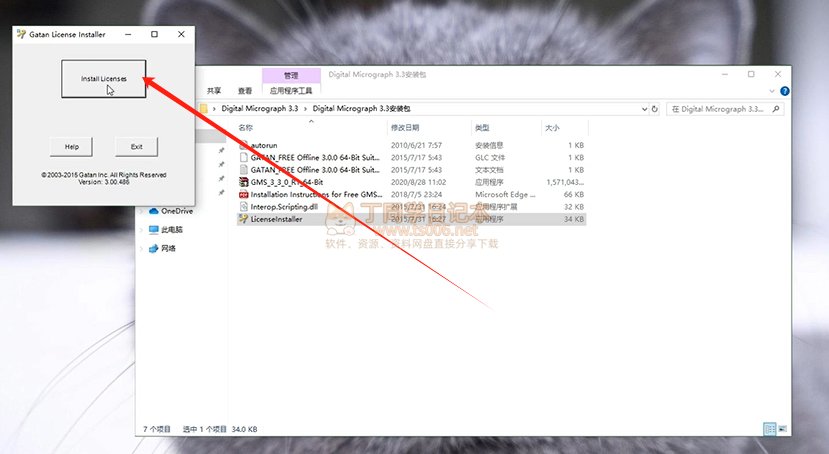Click the 安装信息 type cell
Viewport: 829px width, 454px height.
[x=489, y=145]
